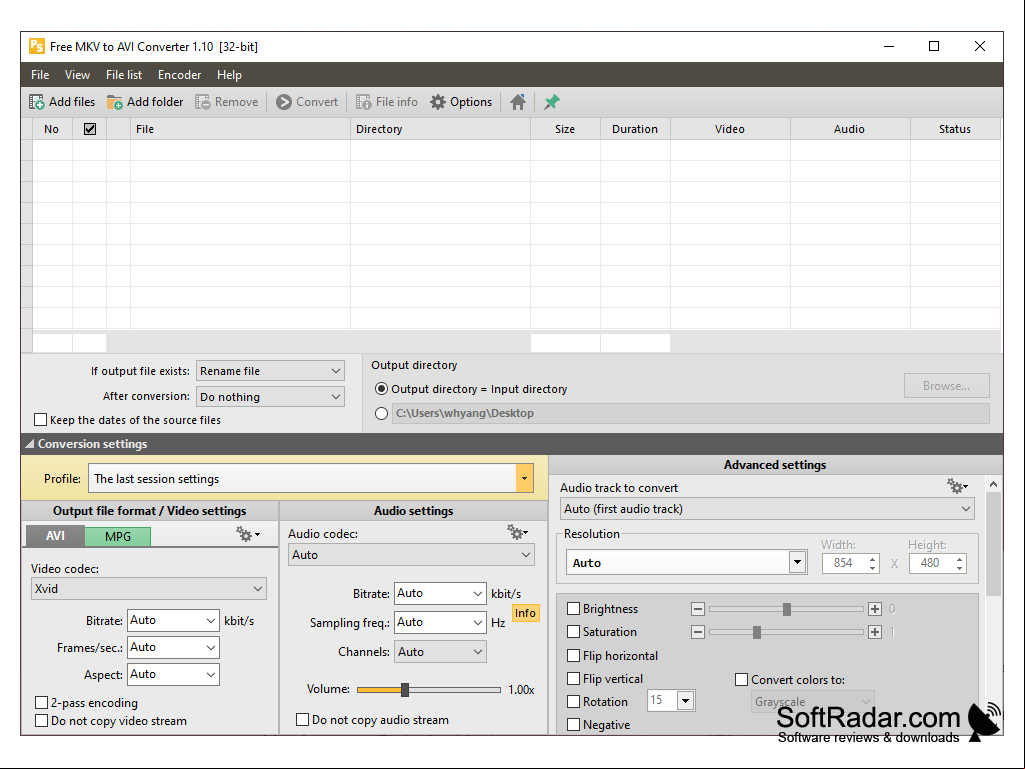
Task: Click the Volume slider handle
Action: pyautogui.click(x=405, y=689)
